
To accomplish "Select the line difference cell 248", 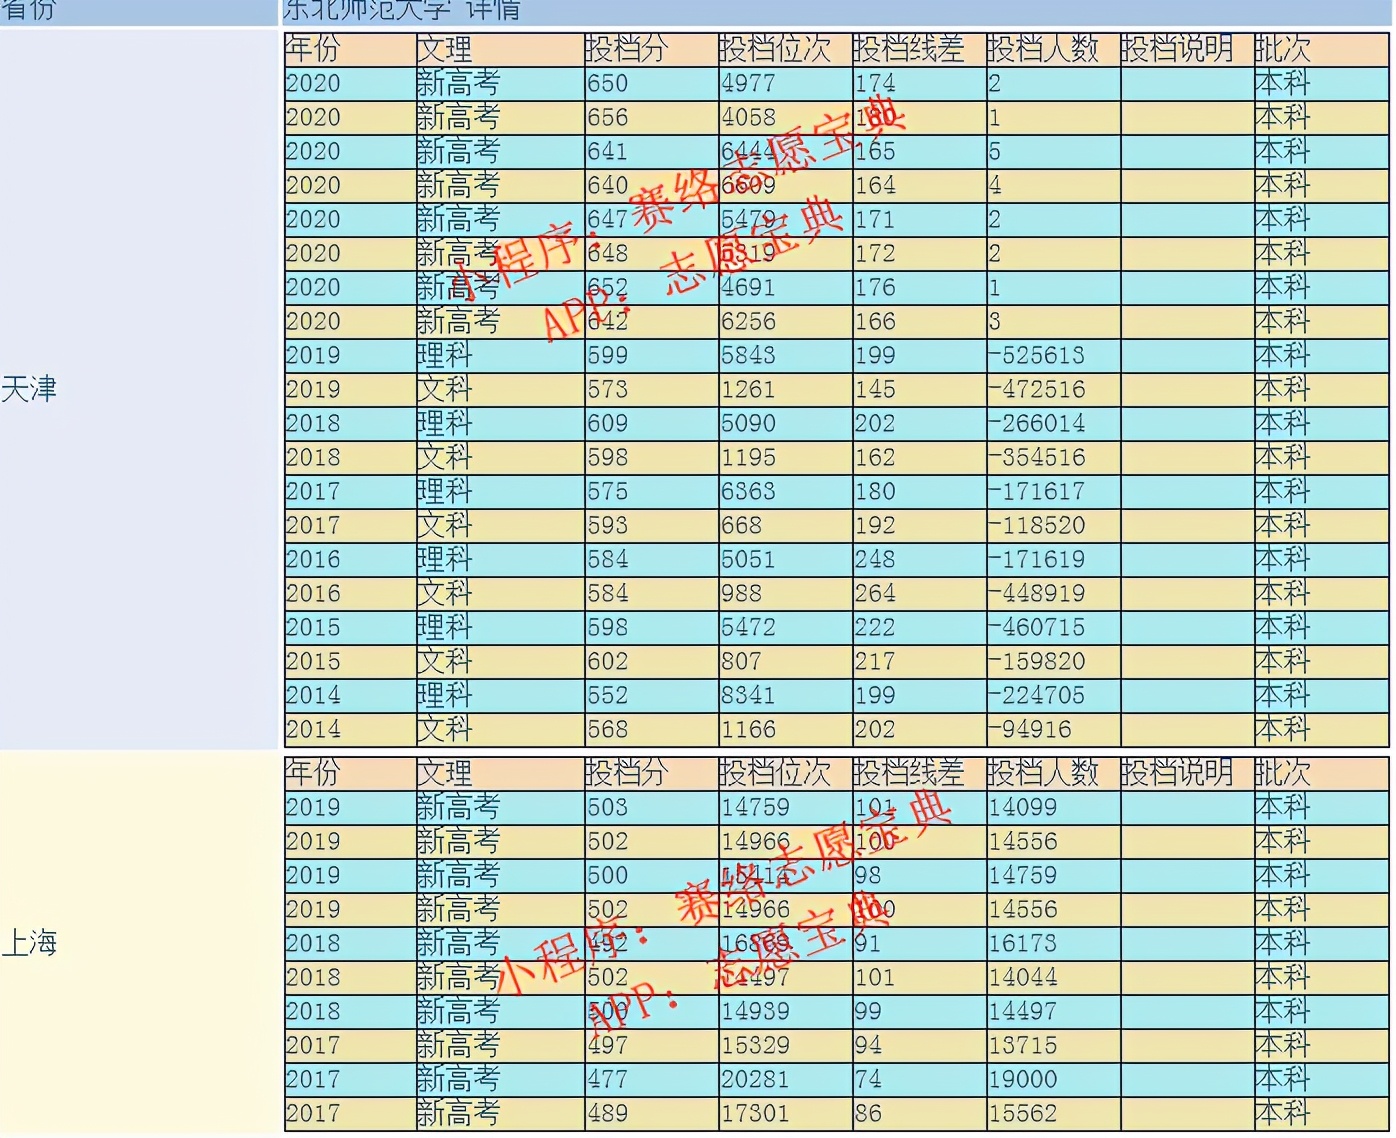I will (x=919, y=559).
